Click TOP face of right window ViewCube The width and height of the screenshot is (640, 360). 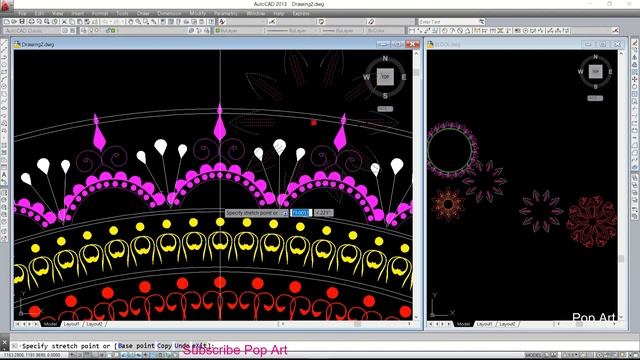(596, 71)
